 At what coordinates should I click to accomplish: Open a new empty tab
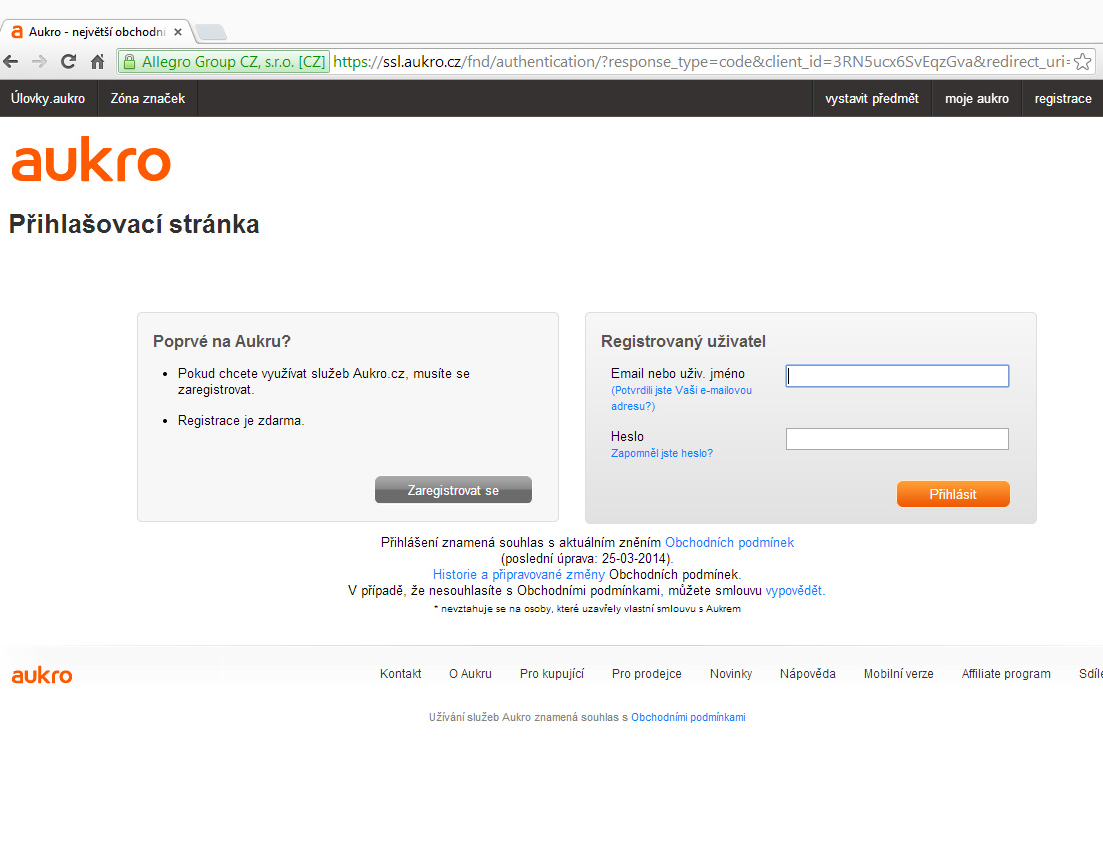point(210,32)
